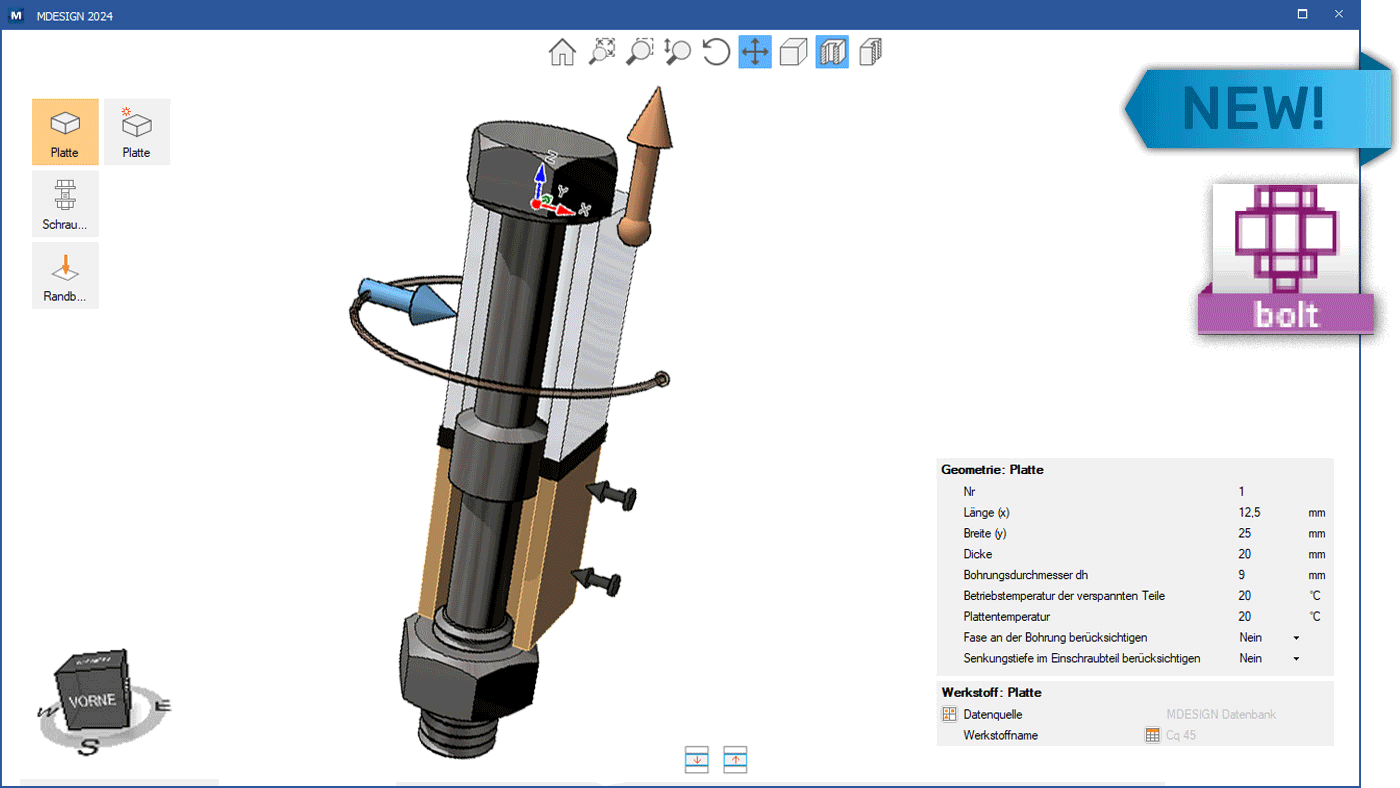Open the Schrau... component in the sidebar
Viewport: 1400px width, 788px height.
(x=65, y=203)
